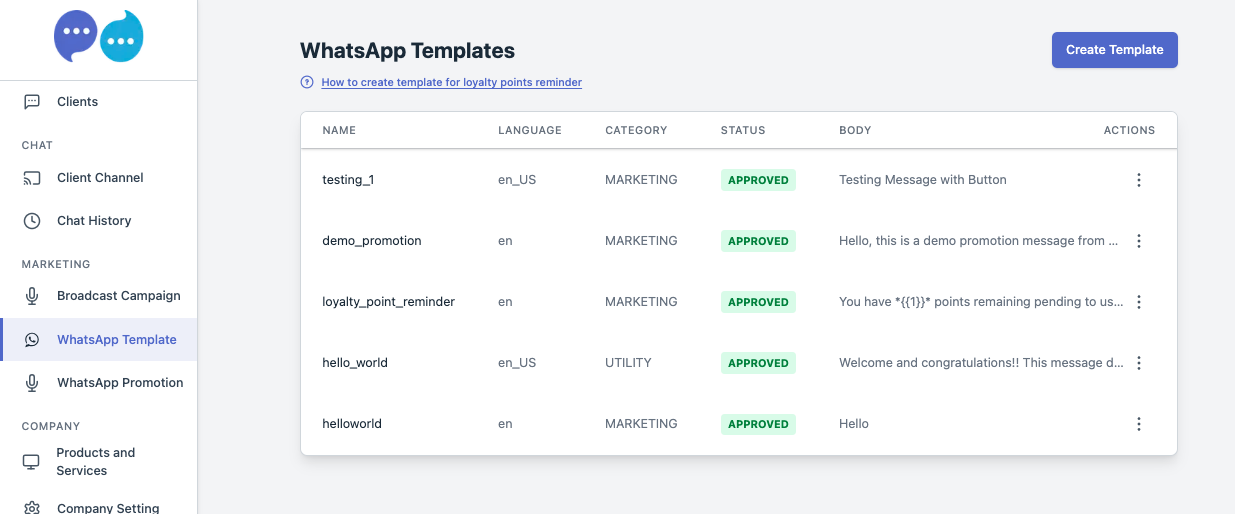Screen dimensions: 1235x514
Task: Click 'You have *{{1}}* points' body text
Action: tap(981, 302)
